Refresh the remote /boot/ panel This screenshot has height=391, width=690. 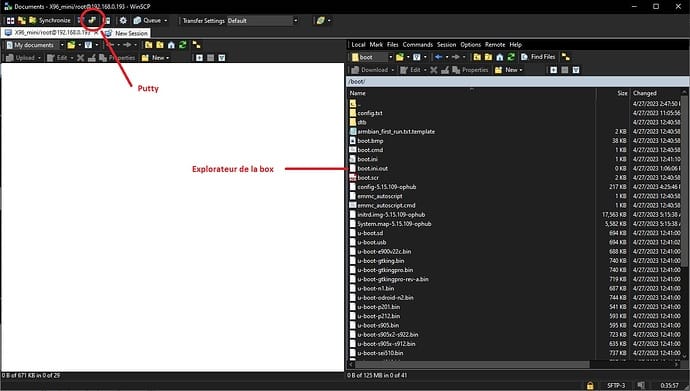(511, 57)
